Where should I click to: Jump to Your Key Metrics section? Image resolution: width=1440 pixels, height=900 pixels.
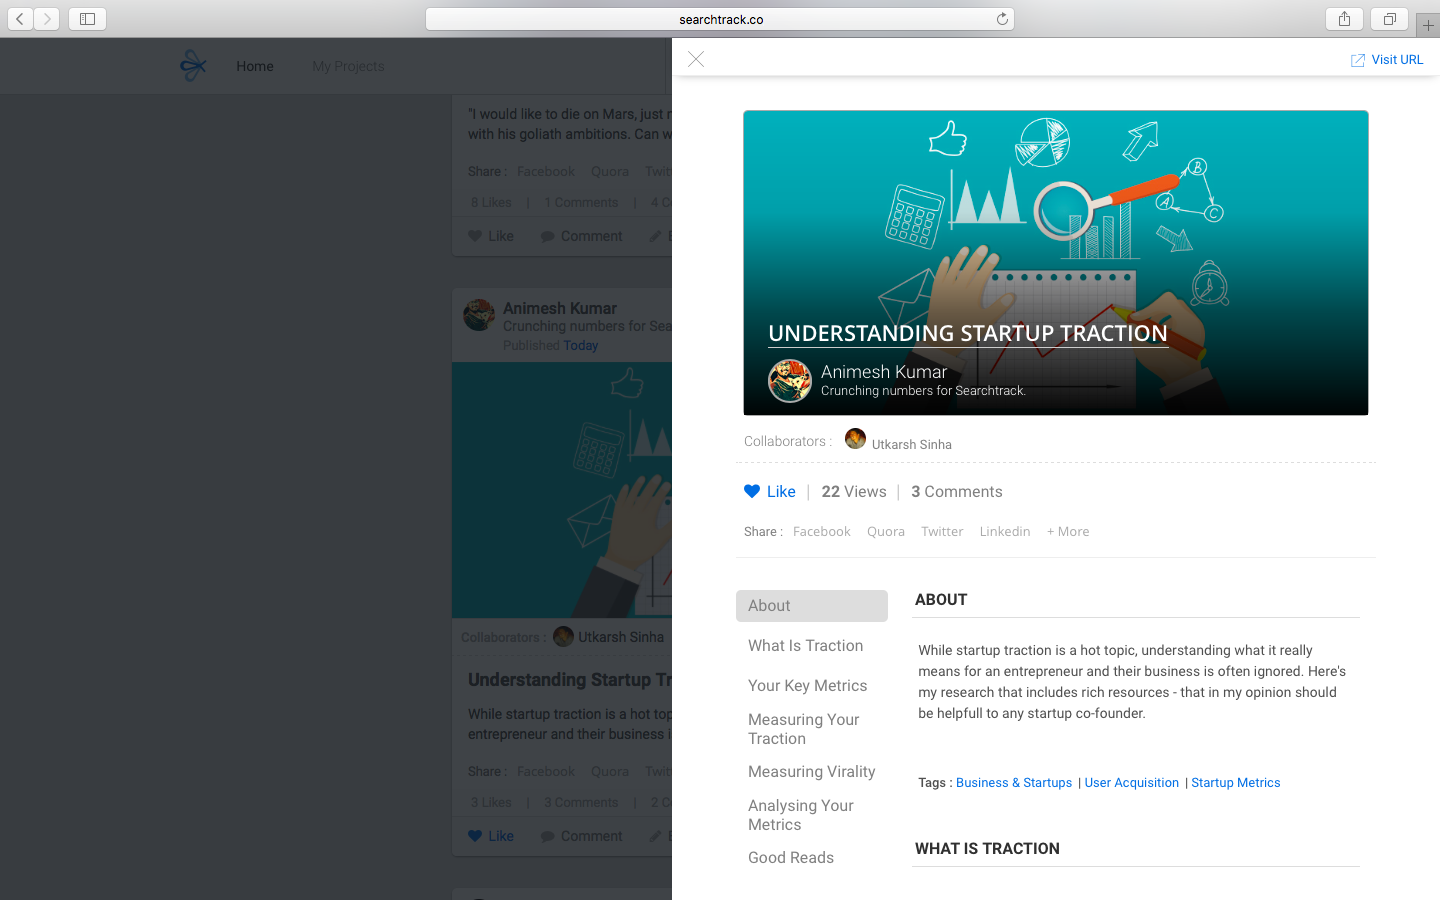coord(808,686)
